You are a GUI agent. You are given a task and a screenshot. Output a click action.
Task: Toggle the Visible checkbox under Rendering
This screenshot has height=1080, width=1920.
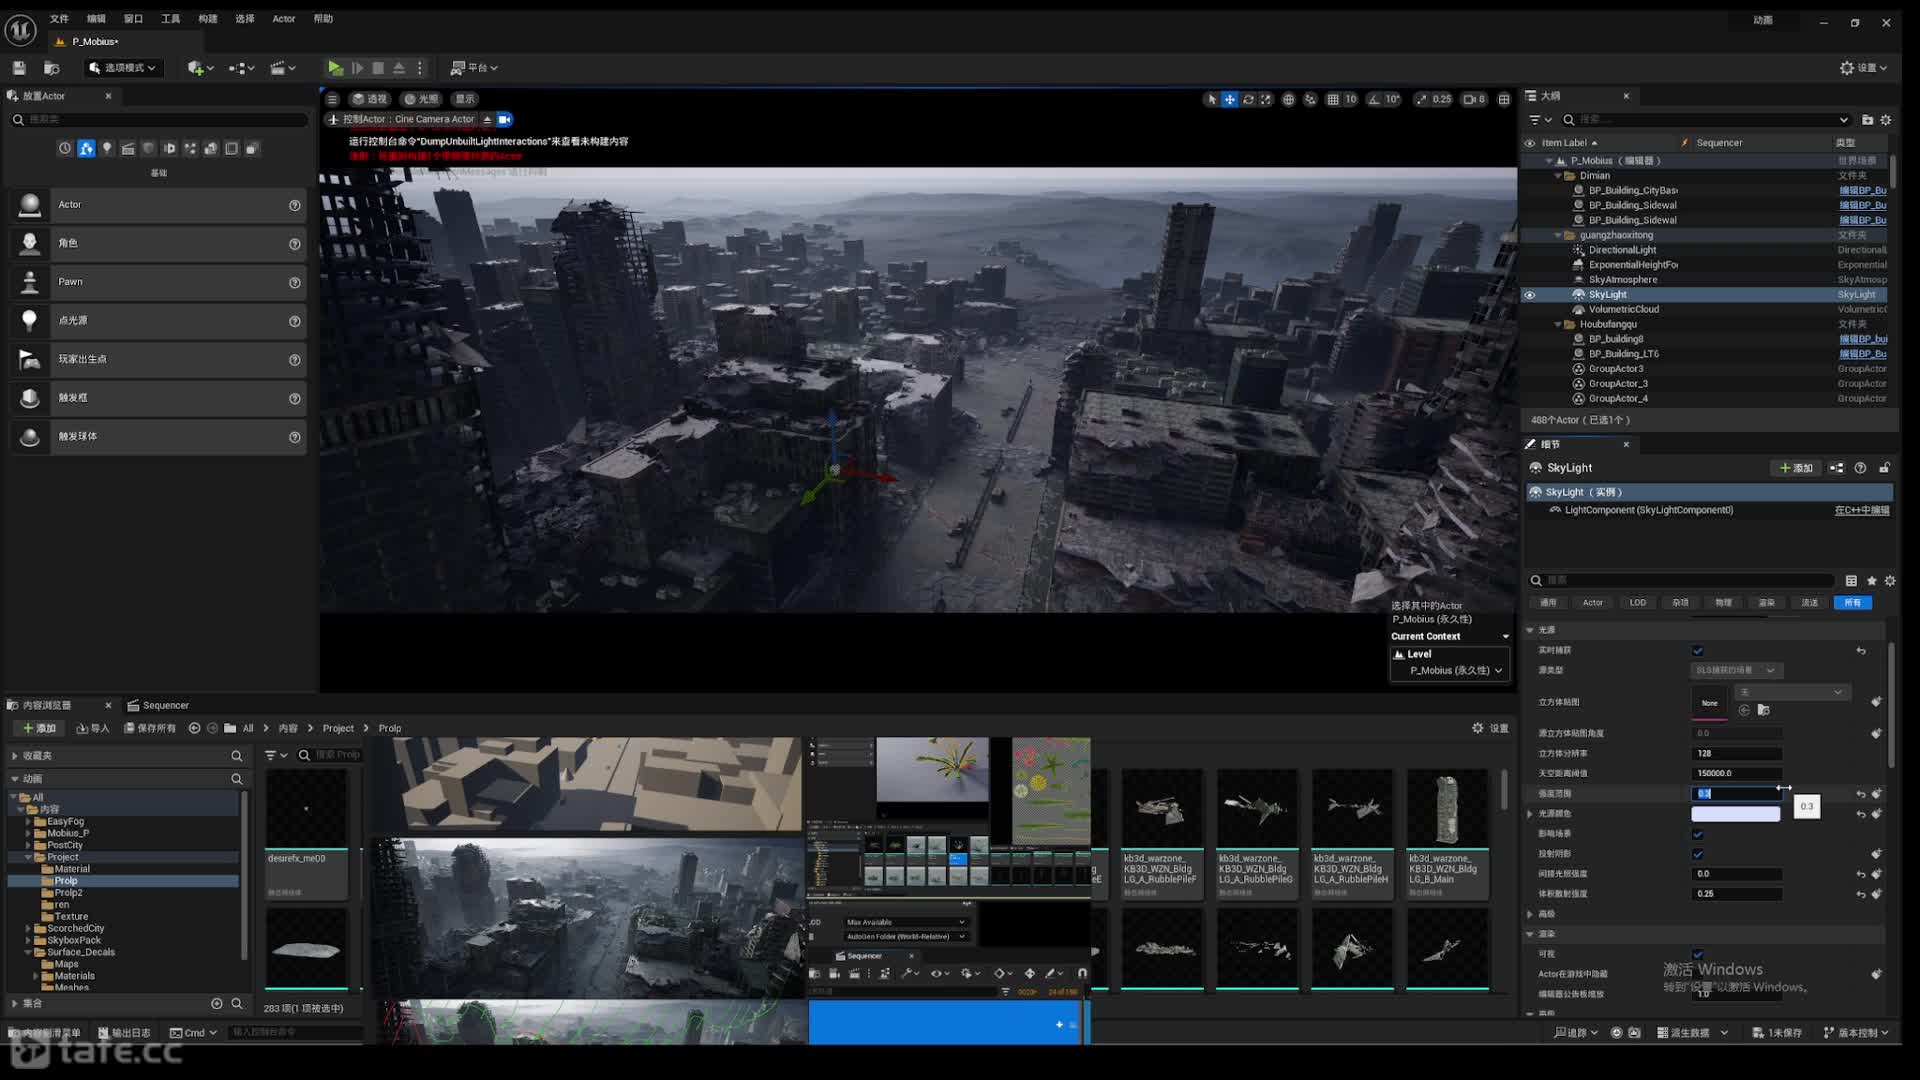click(1698, 954)
